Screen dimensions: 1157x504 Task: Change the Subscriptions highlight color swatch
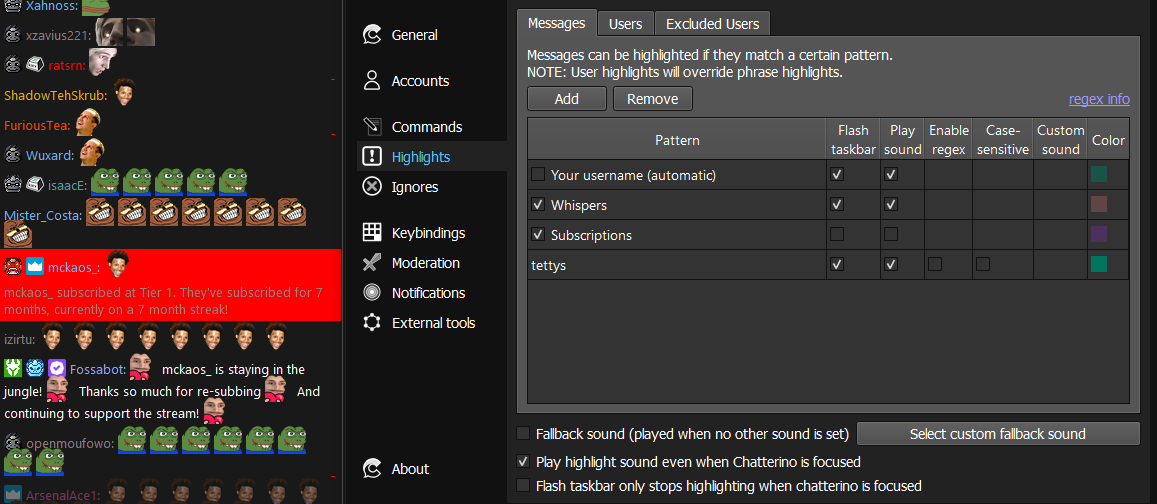pos(1099,235)
